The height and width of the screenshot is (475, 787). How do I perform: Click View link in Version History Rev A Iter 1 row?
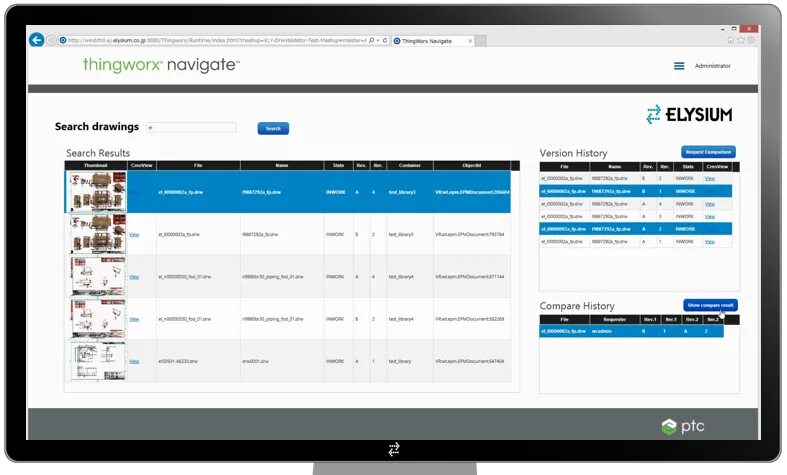tap(710, 242)
